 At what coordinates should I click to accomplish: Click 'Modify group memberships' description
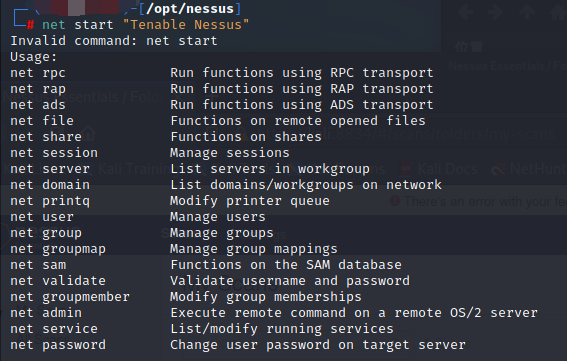click(x=266, y=297)
